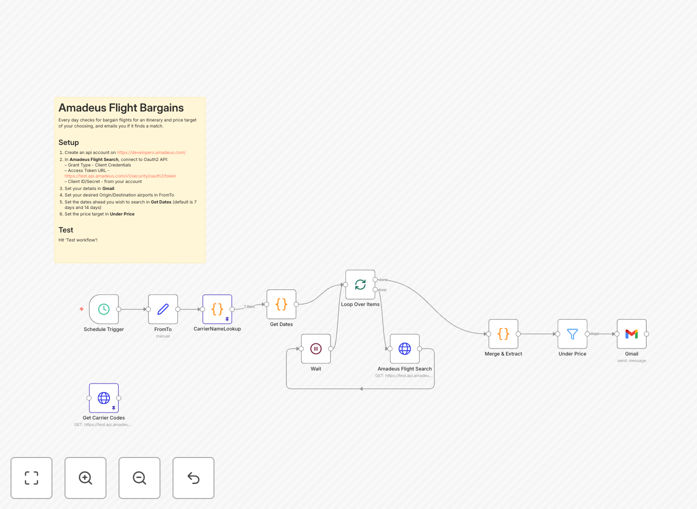
Task: Click the CarrierNameLookup label text
Action: coord(217,329)
